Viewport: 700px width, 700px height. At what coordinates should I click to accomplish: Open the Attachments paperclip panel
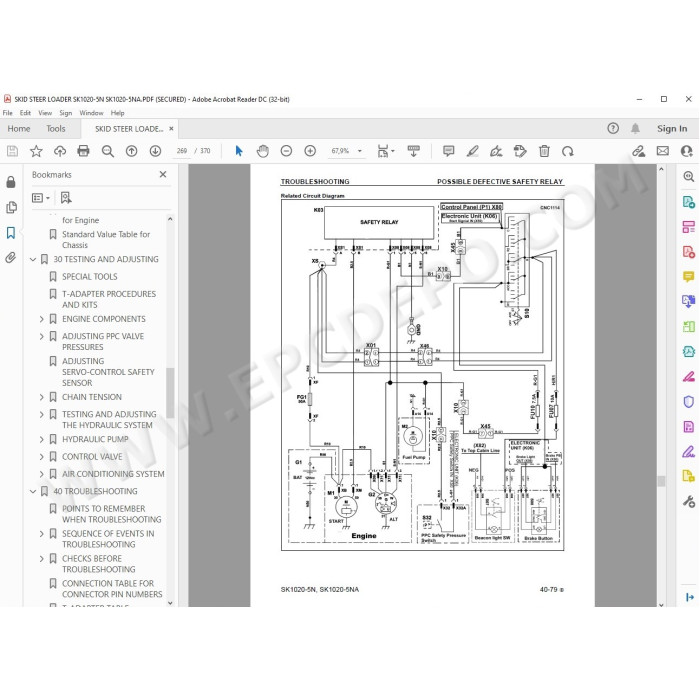(11, 258)
